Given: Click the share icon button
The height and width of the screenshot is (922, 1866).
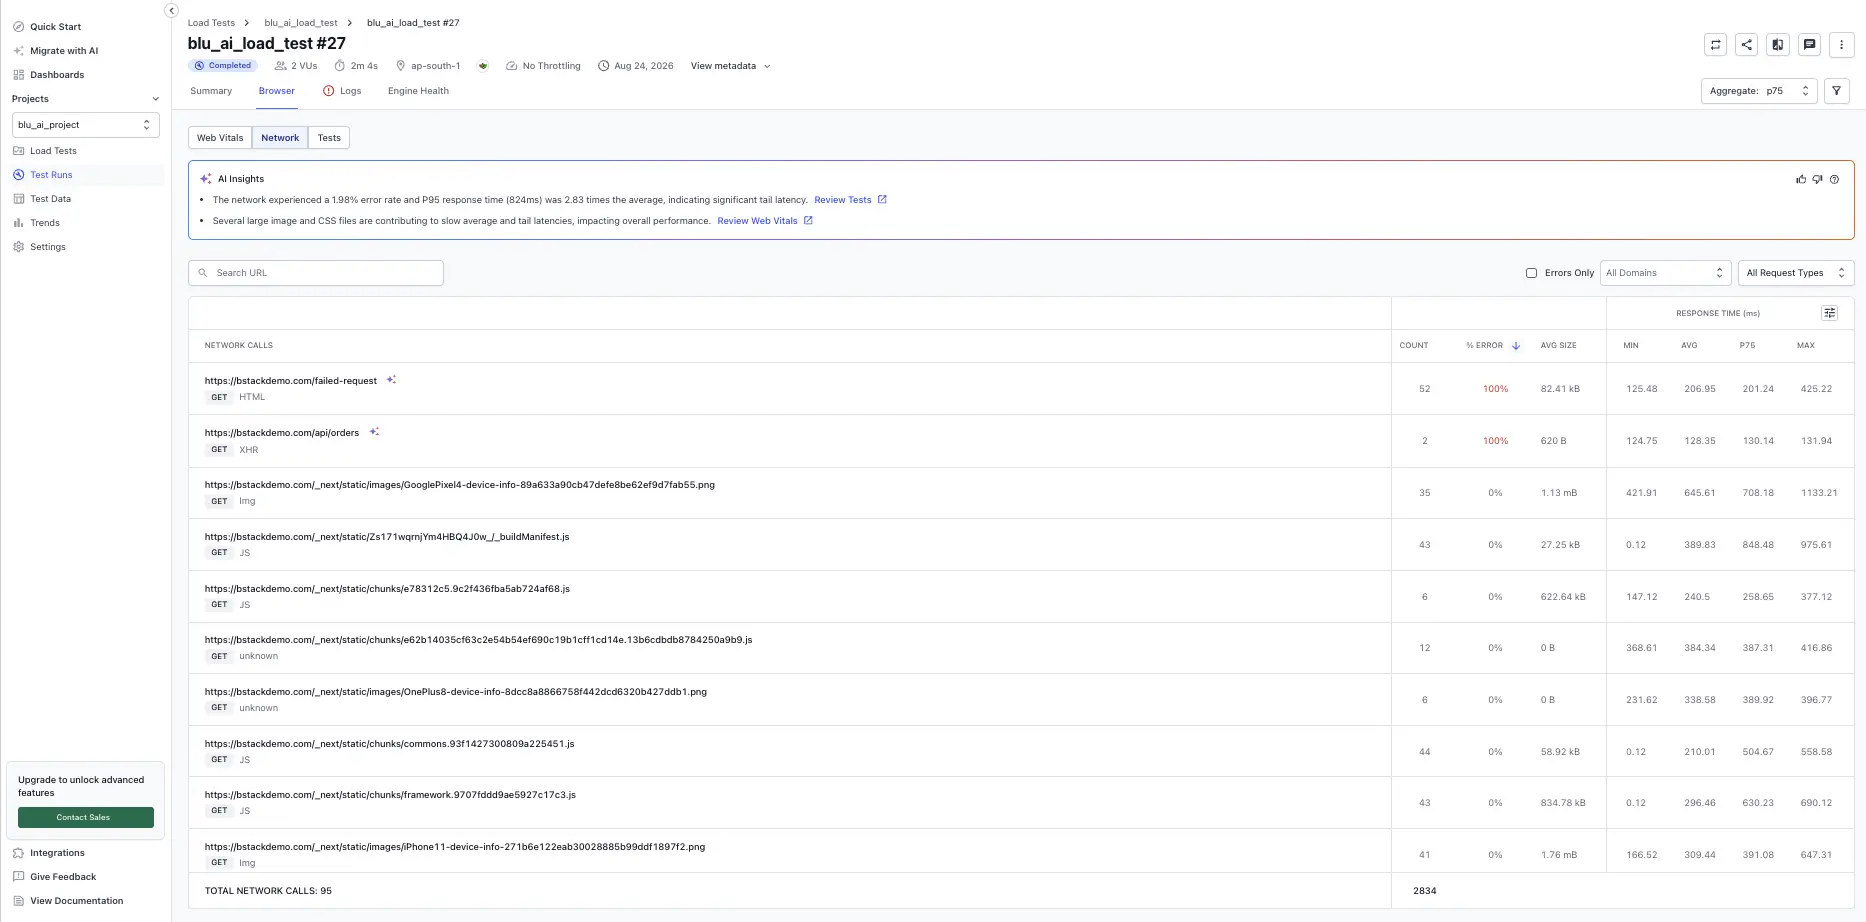Looking at the screenshot, I should point(1746,44).
